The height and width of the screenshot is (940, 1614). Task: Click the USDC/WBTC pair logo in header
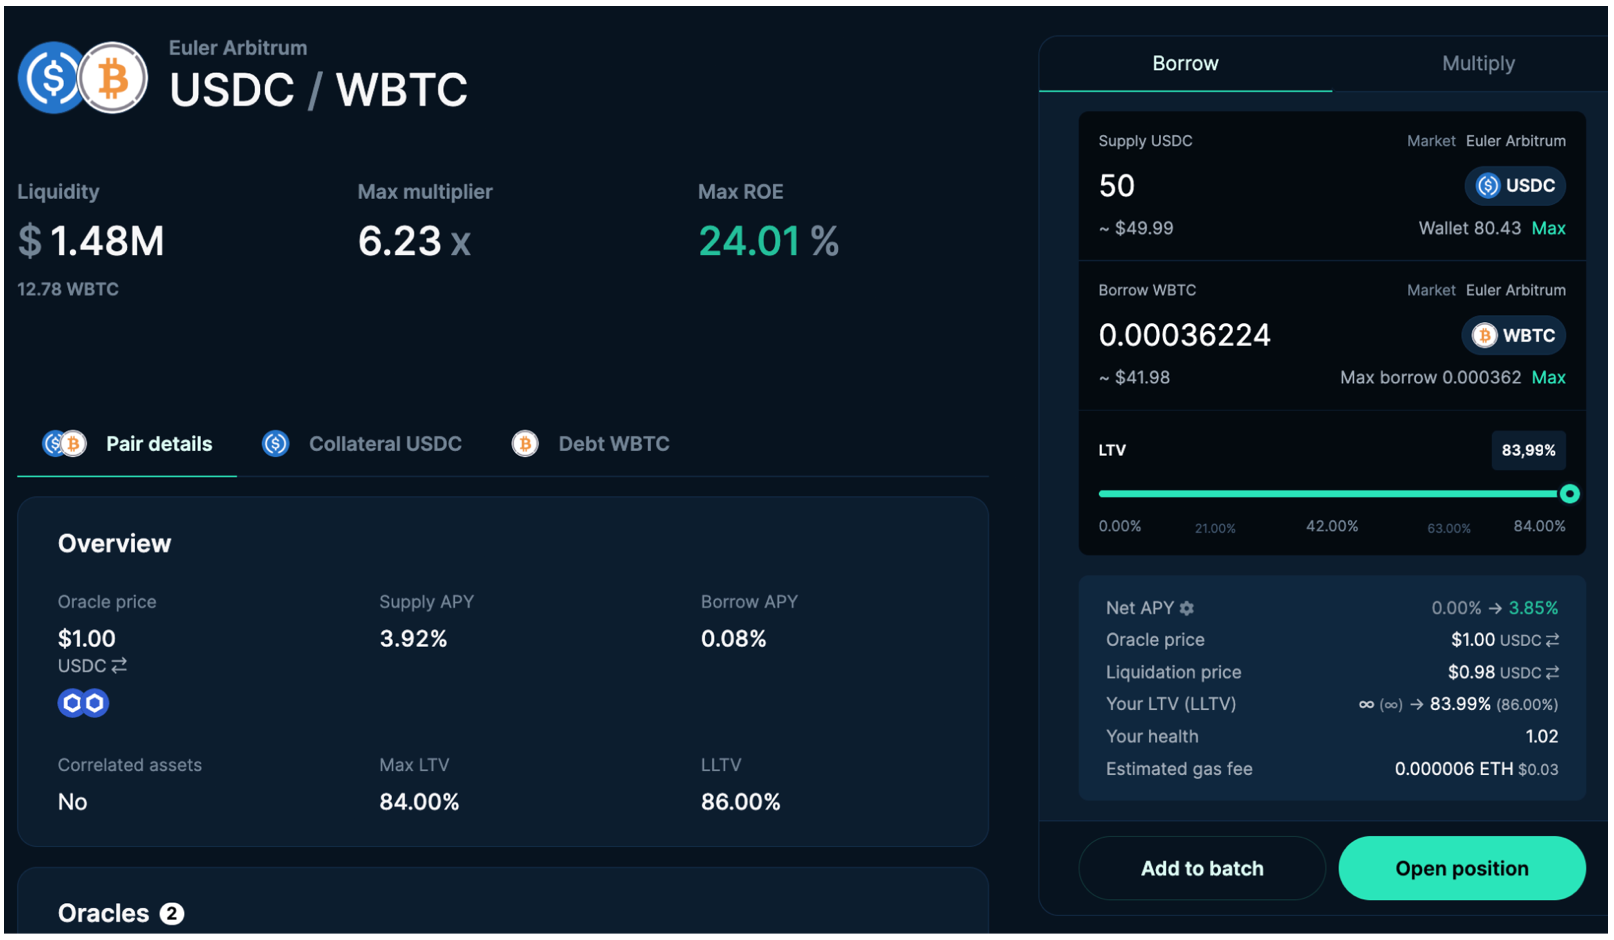click(83, 78)
